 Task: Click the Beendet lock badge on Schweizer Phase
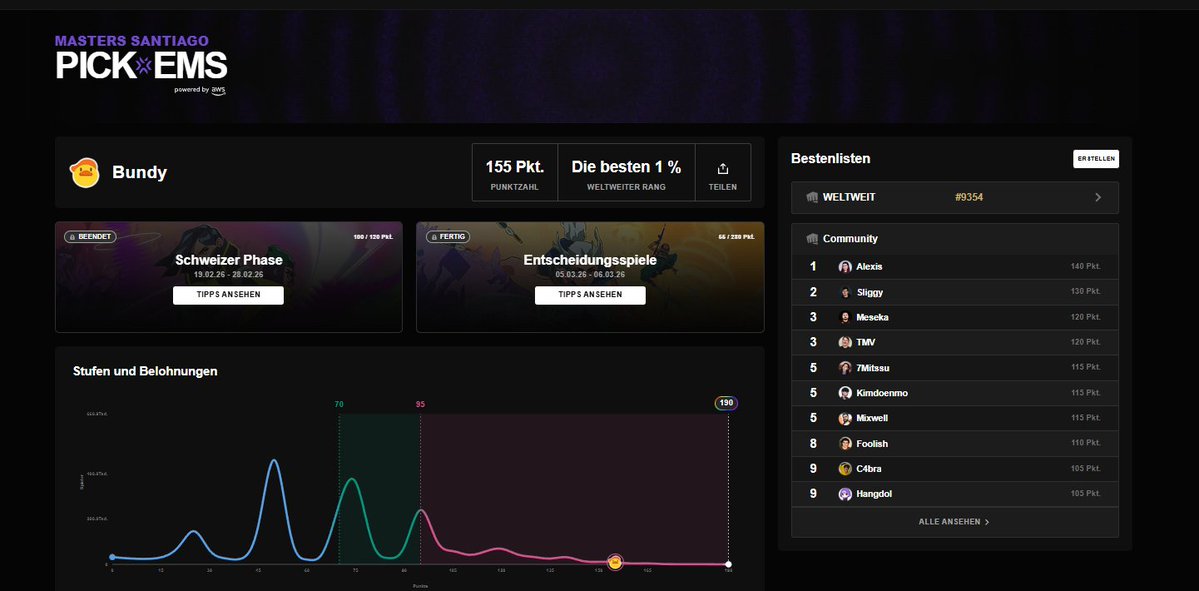pyautogui.click(x=90, y=237)
